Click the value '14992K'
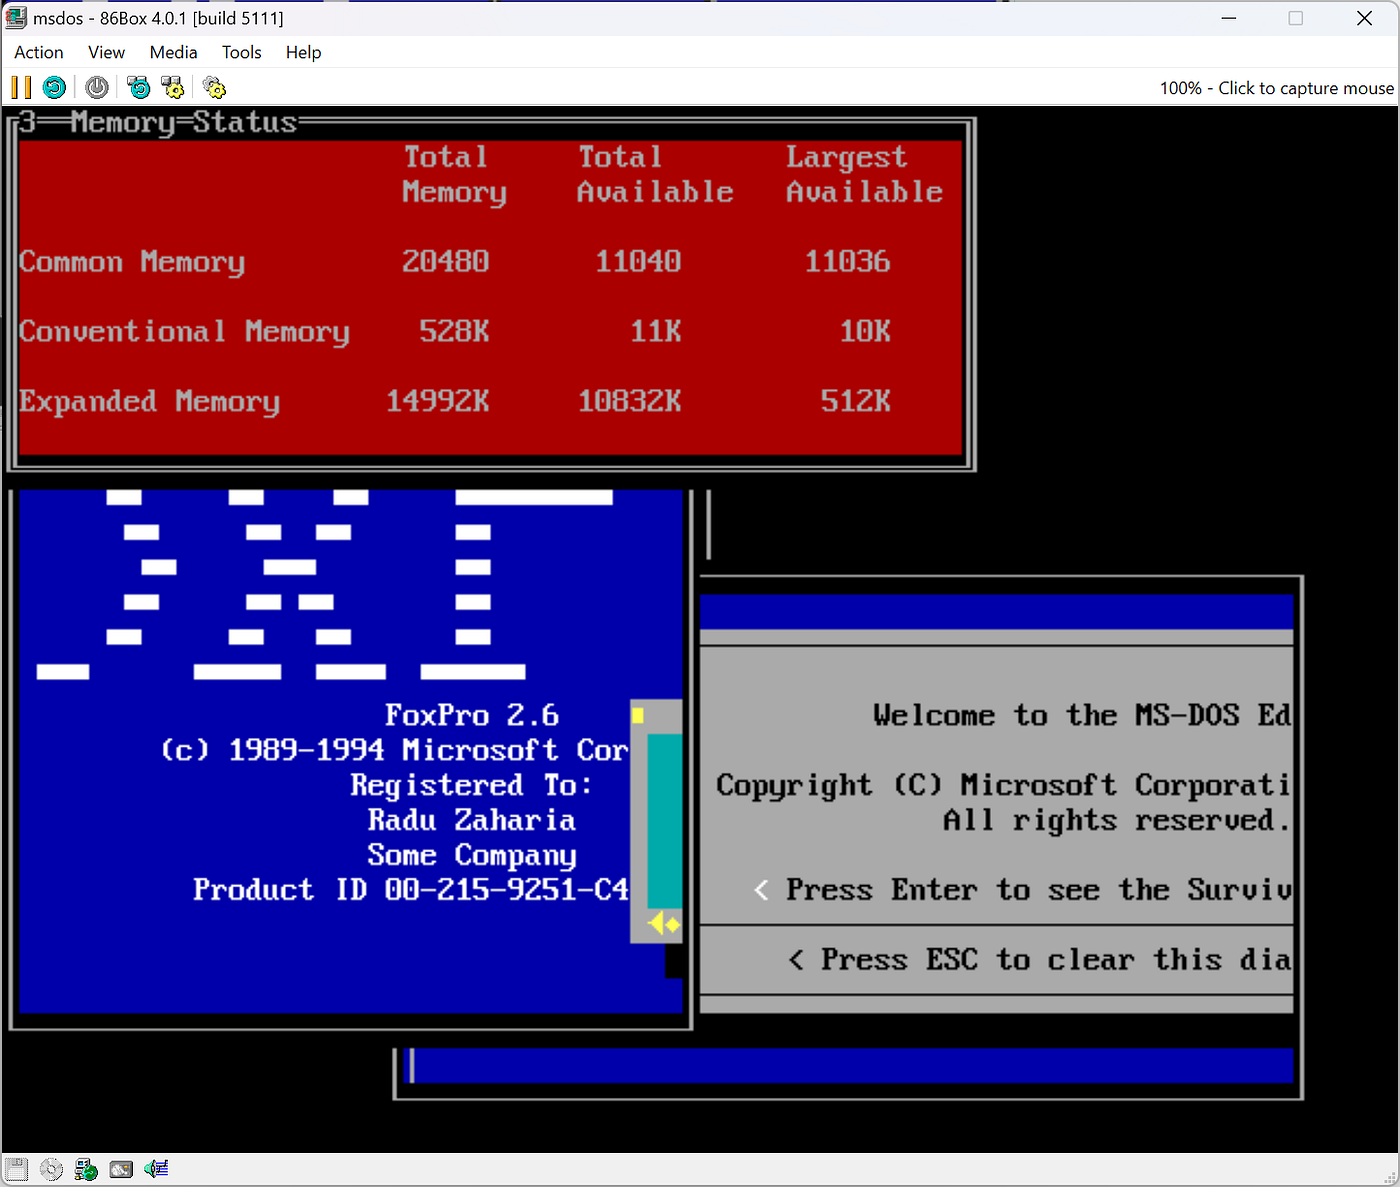The height and width of the screenshot is (1187, 1400). (437, 402)
